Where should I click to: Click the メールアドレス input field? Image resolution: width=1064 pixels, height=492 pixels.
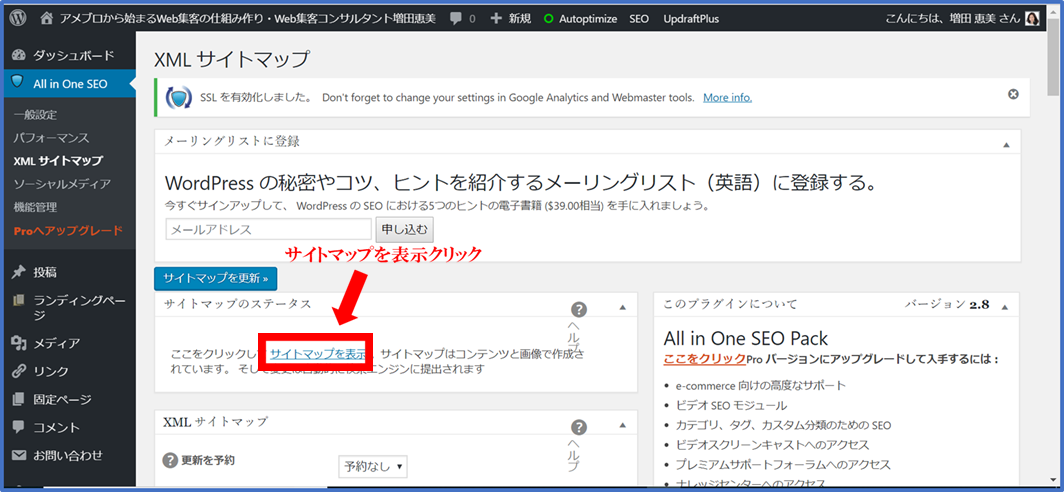[x=269, y=229]
